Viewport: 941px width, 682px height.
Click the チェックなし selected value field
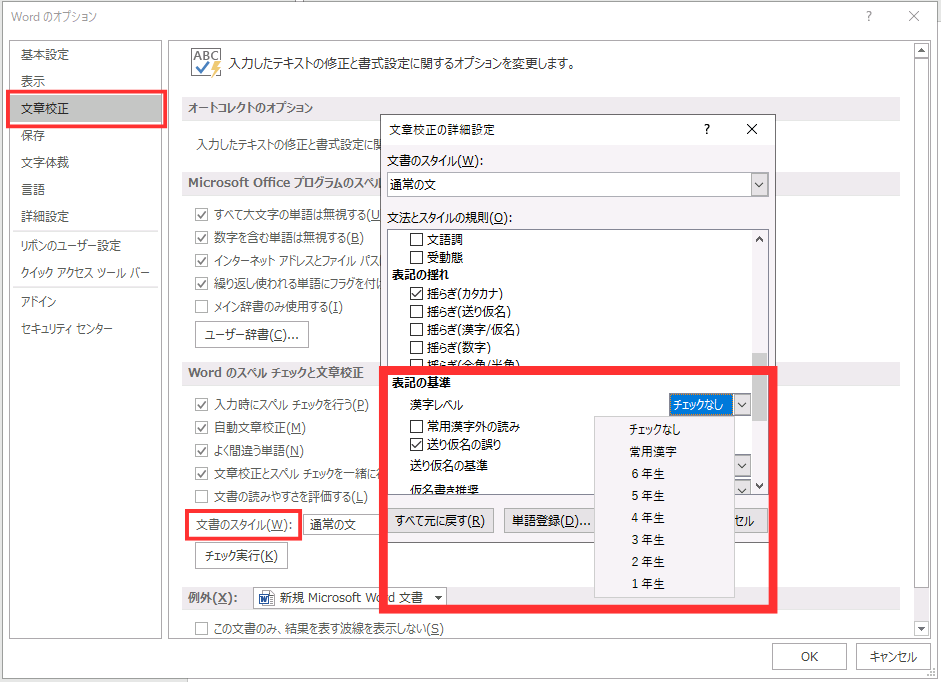pos(701,405)
